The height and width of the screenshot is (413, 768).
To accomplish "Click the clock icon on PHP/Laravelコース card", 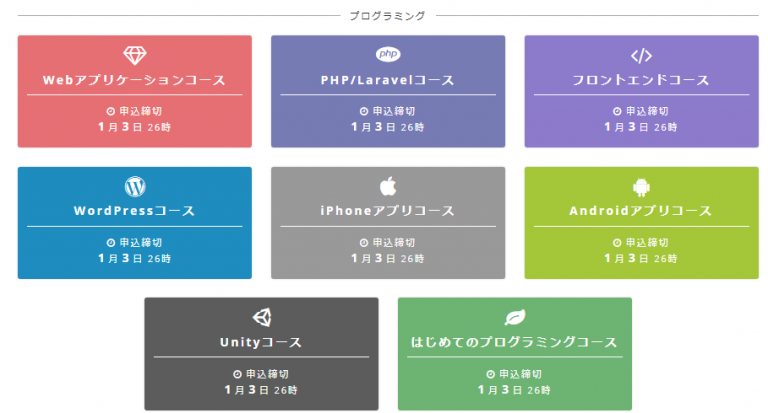I will pyautogui.click(x=364, y=112).
